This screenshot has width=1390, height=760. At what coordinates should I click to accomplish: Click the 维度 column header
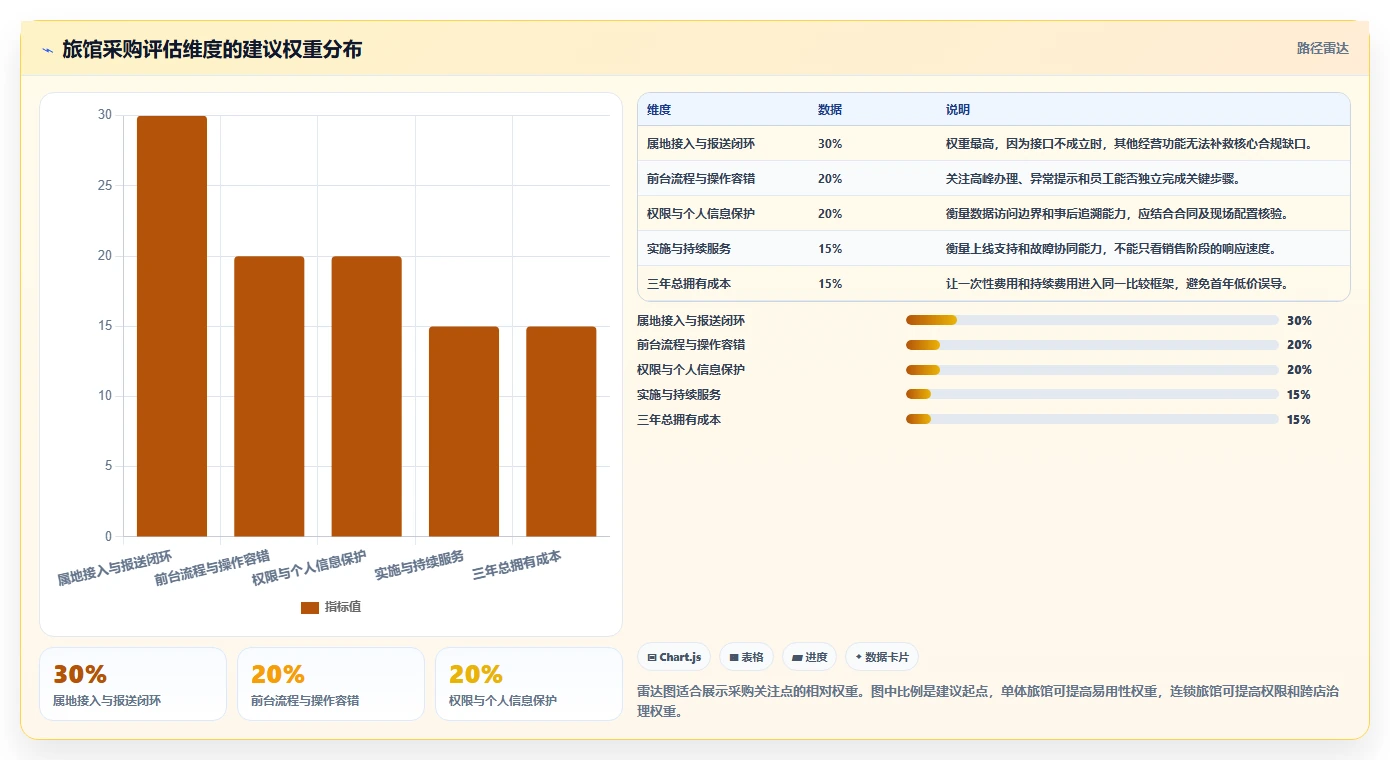(x=659, y=109)
